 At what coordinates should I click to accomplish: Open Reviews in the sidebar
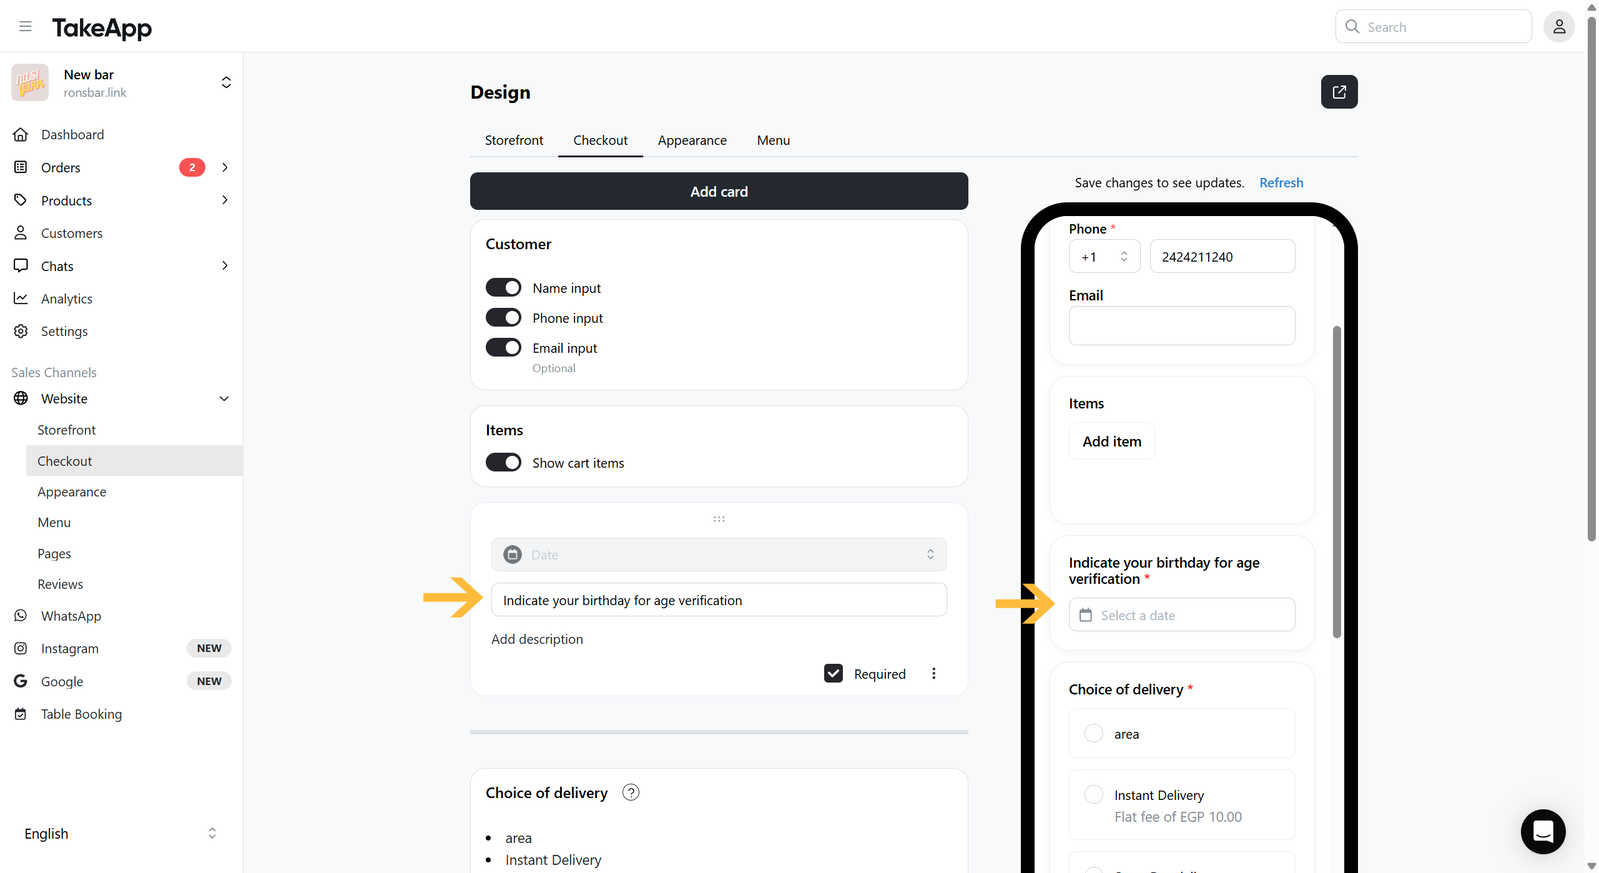60,584
